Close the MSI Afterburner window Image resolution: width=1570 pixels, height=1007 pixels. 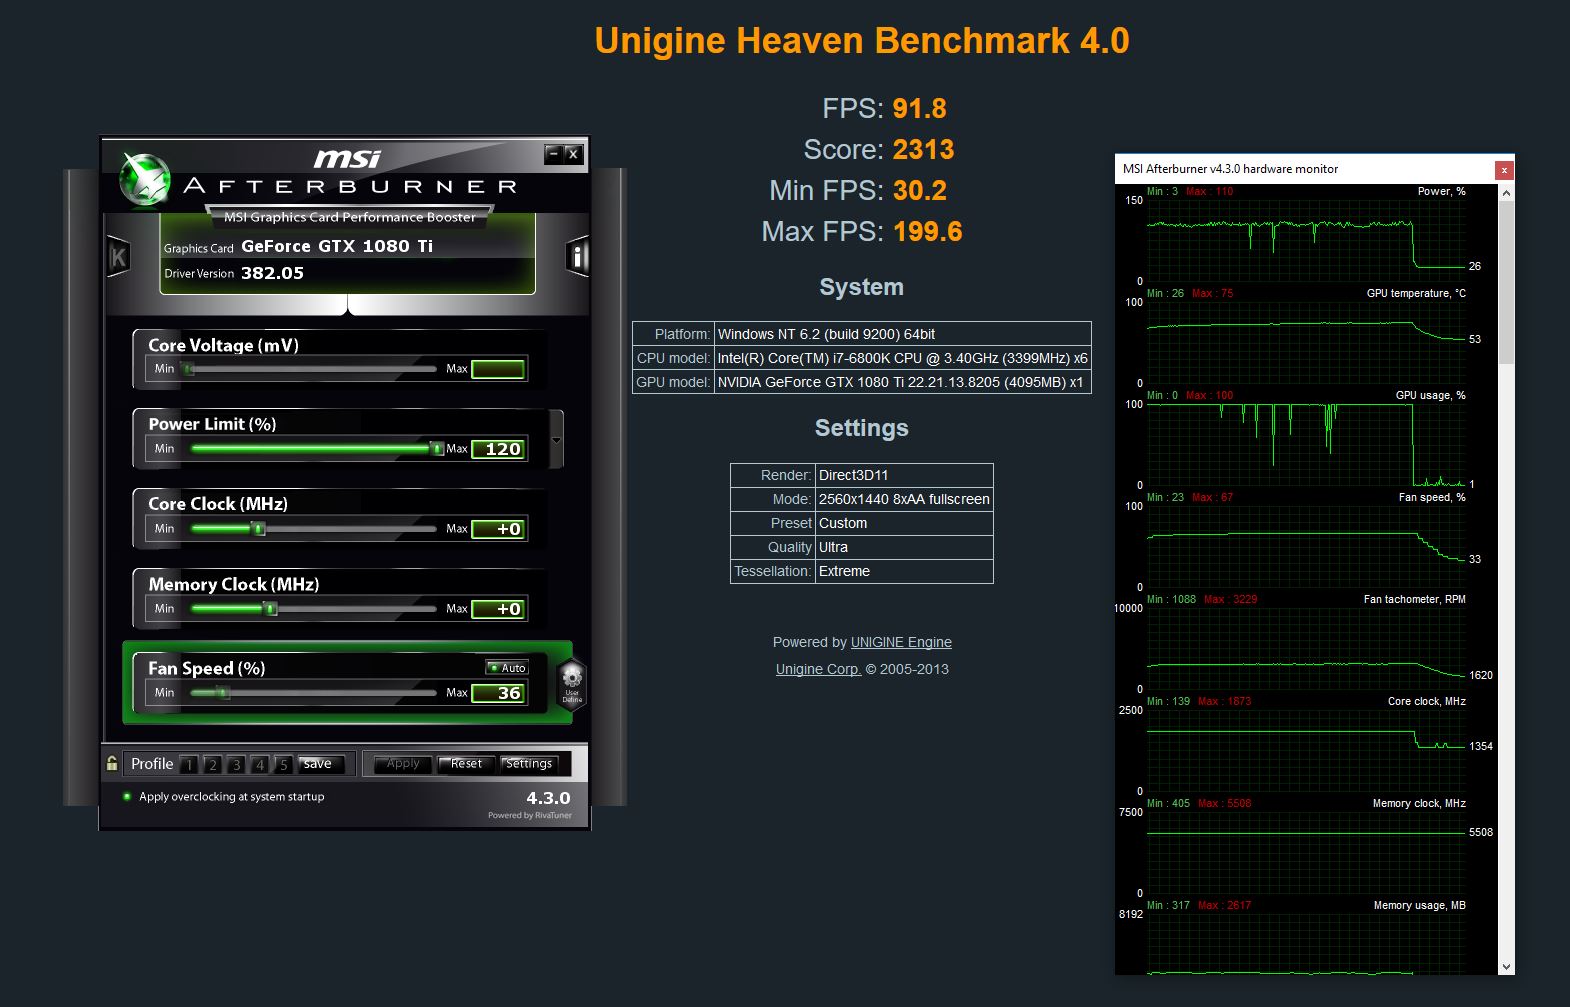pyautogui.click(x=573, y=153)
